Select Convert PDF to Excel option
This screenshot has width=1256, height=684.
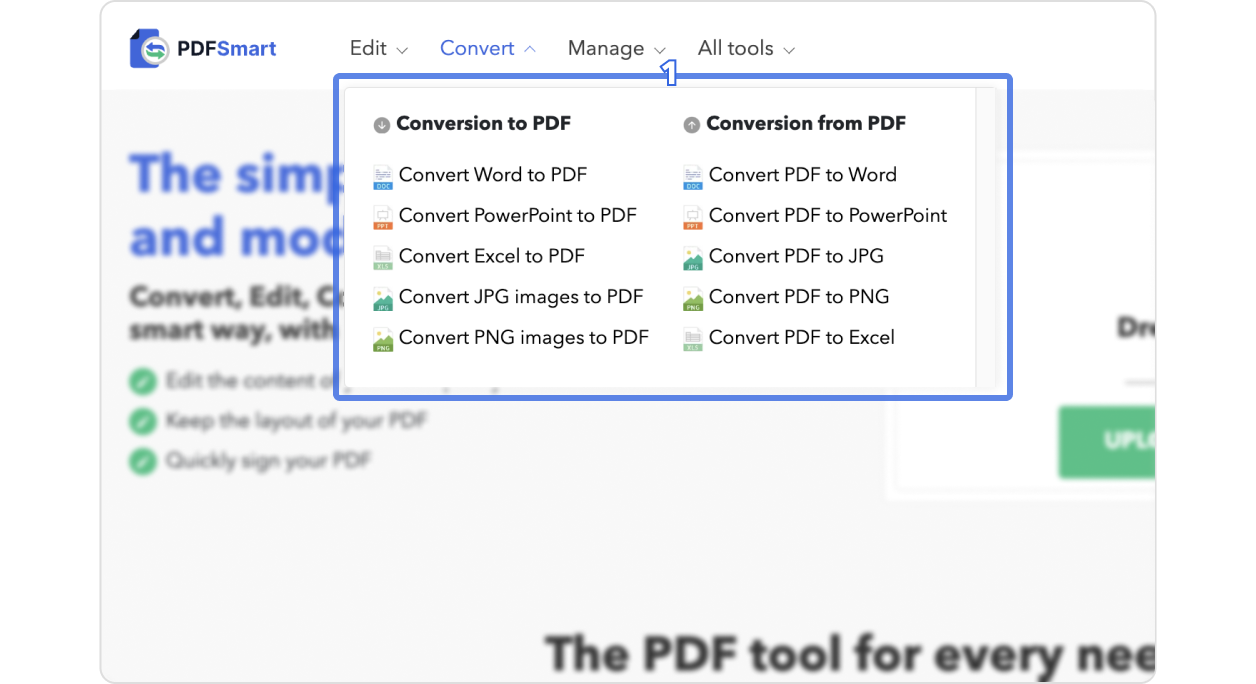(801, 338)
